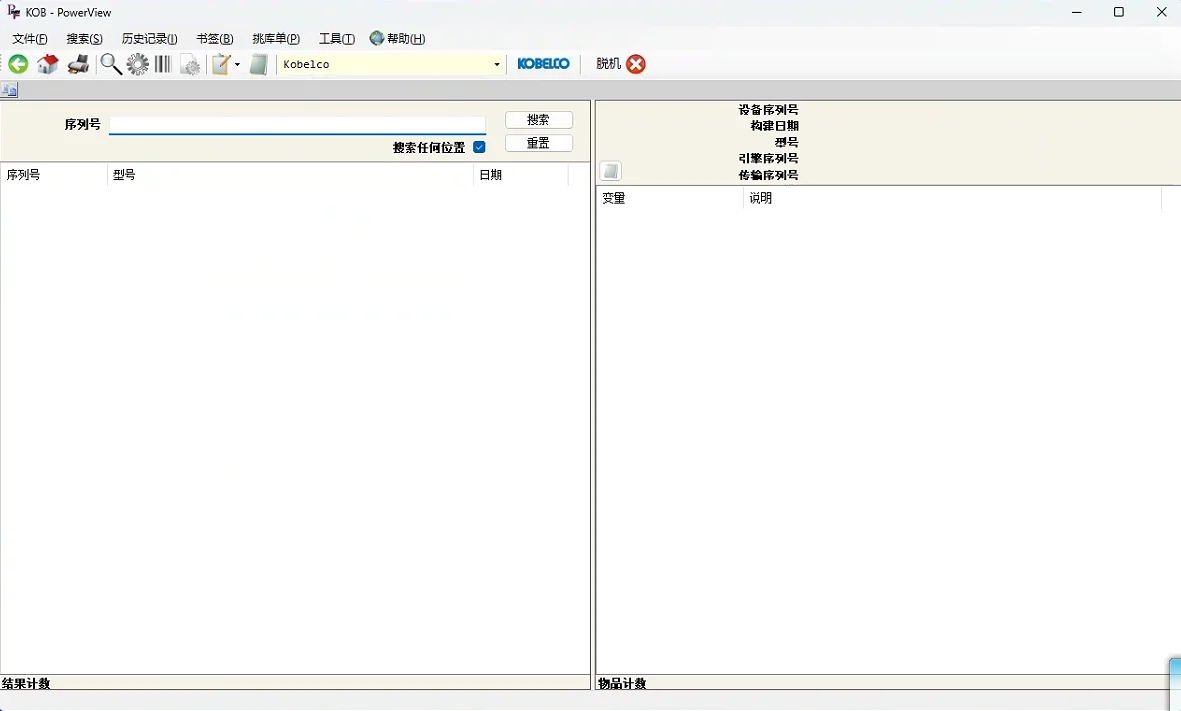
Task: Sort by the 序列号 column header
Action: point(53,175)
